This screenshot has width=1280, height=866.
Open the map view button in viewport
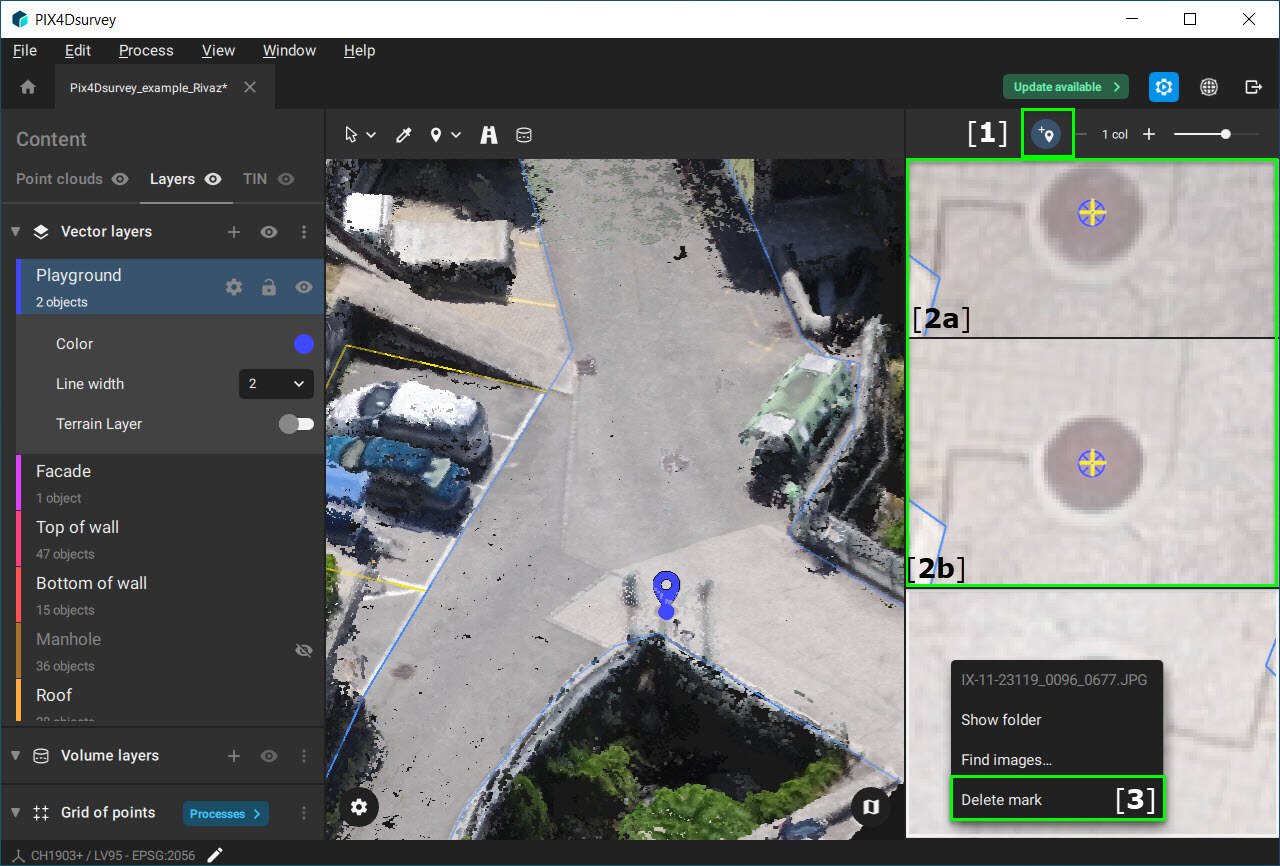point(871,806)
